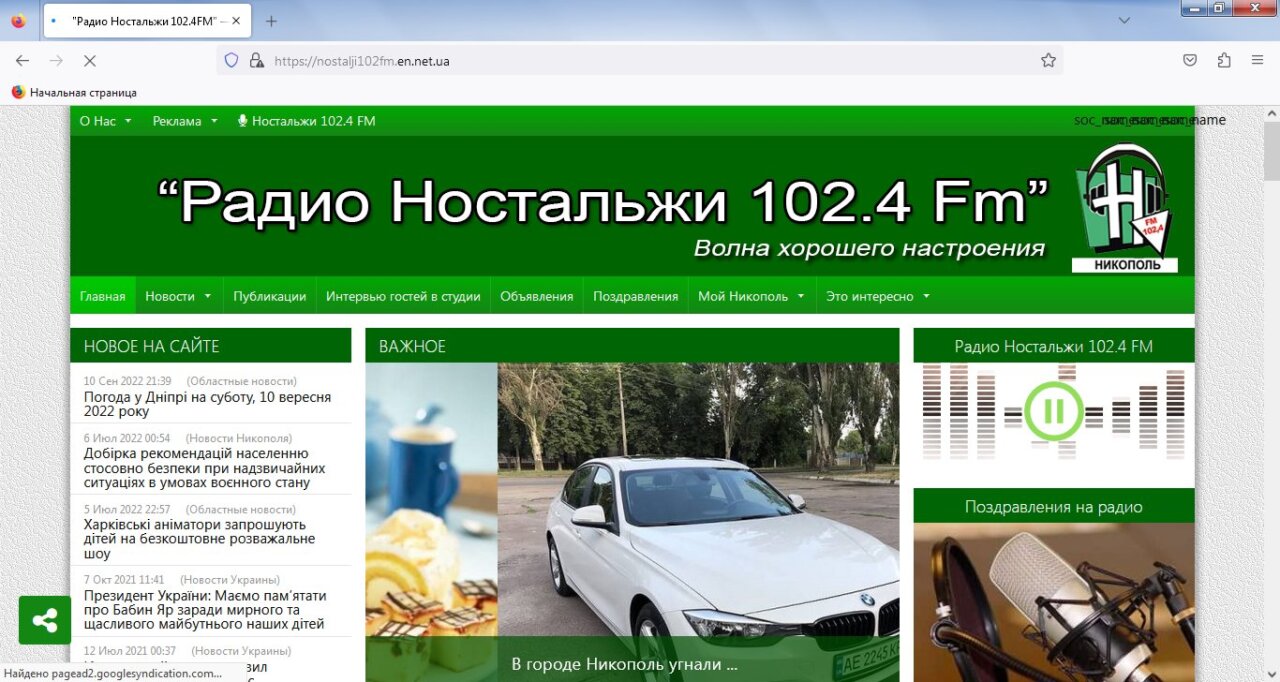1280x682 pixels.
Task: List all tabs with the title bar chevron
Action: pyautogui.click(x=1124, y=20)
